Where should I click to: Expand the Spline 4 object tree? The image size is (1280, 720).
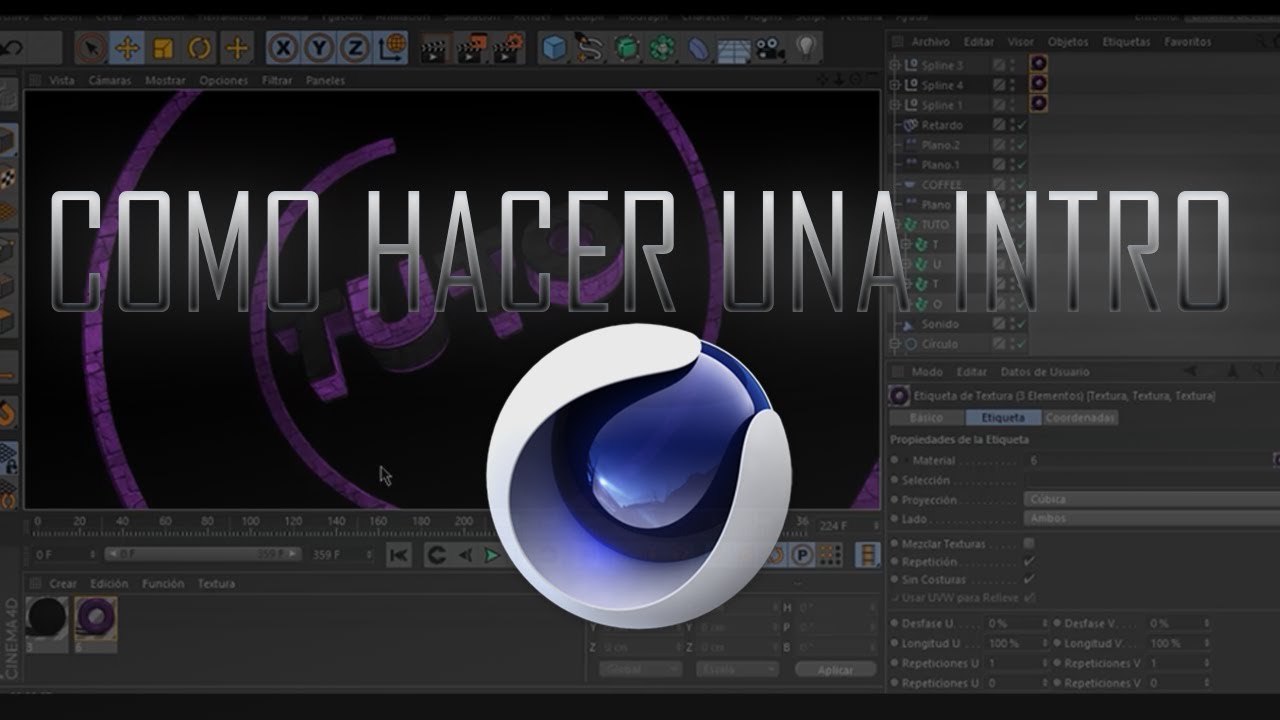(x=895, y=85)
